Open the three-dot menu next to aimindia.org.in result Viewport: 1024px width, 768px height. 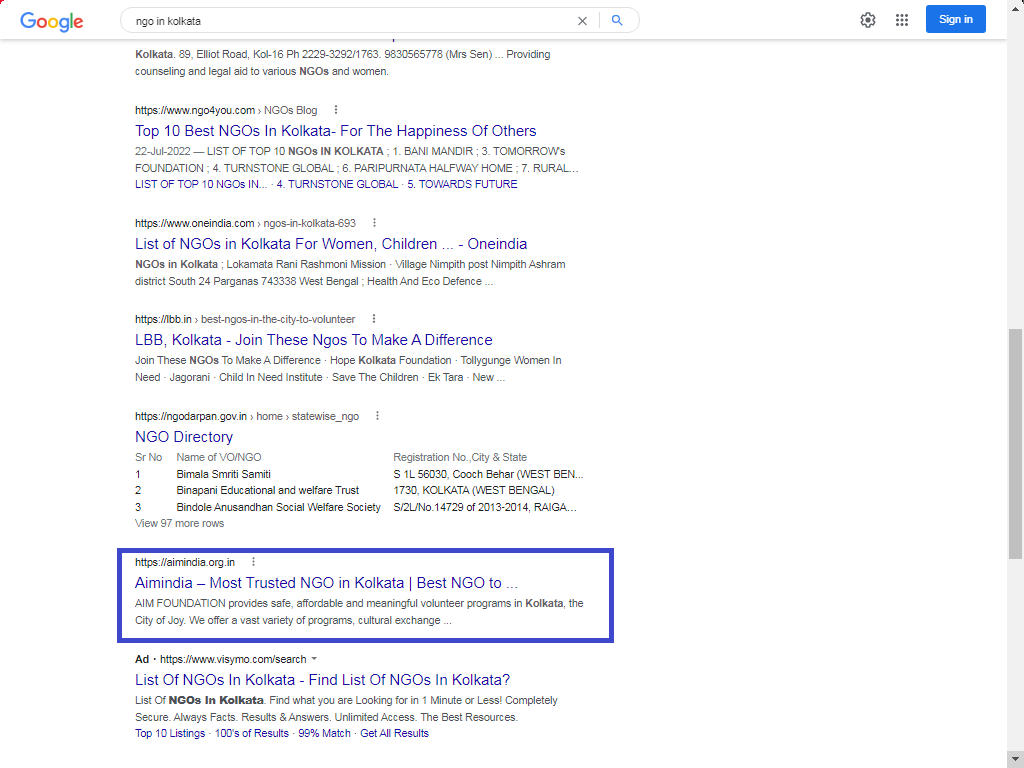(253, 562)
